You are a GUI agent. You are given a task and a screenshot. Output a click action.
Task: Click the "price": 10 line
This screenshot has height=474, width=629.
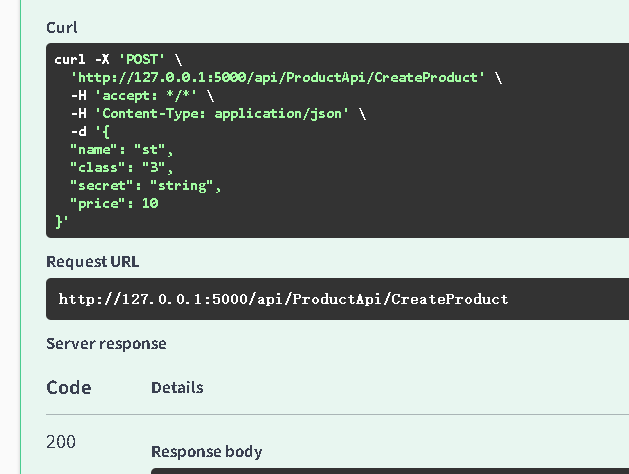pyautogui.click(x=114, y=204)
